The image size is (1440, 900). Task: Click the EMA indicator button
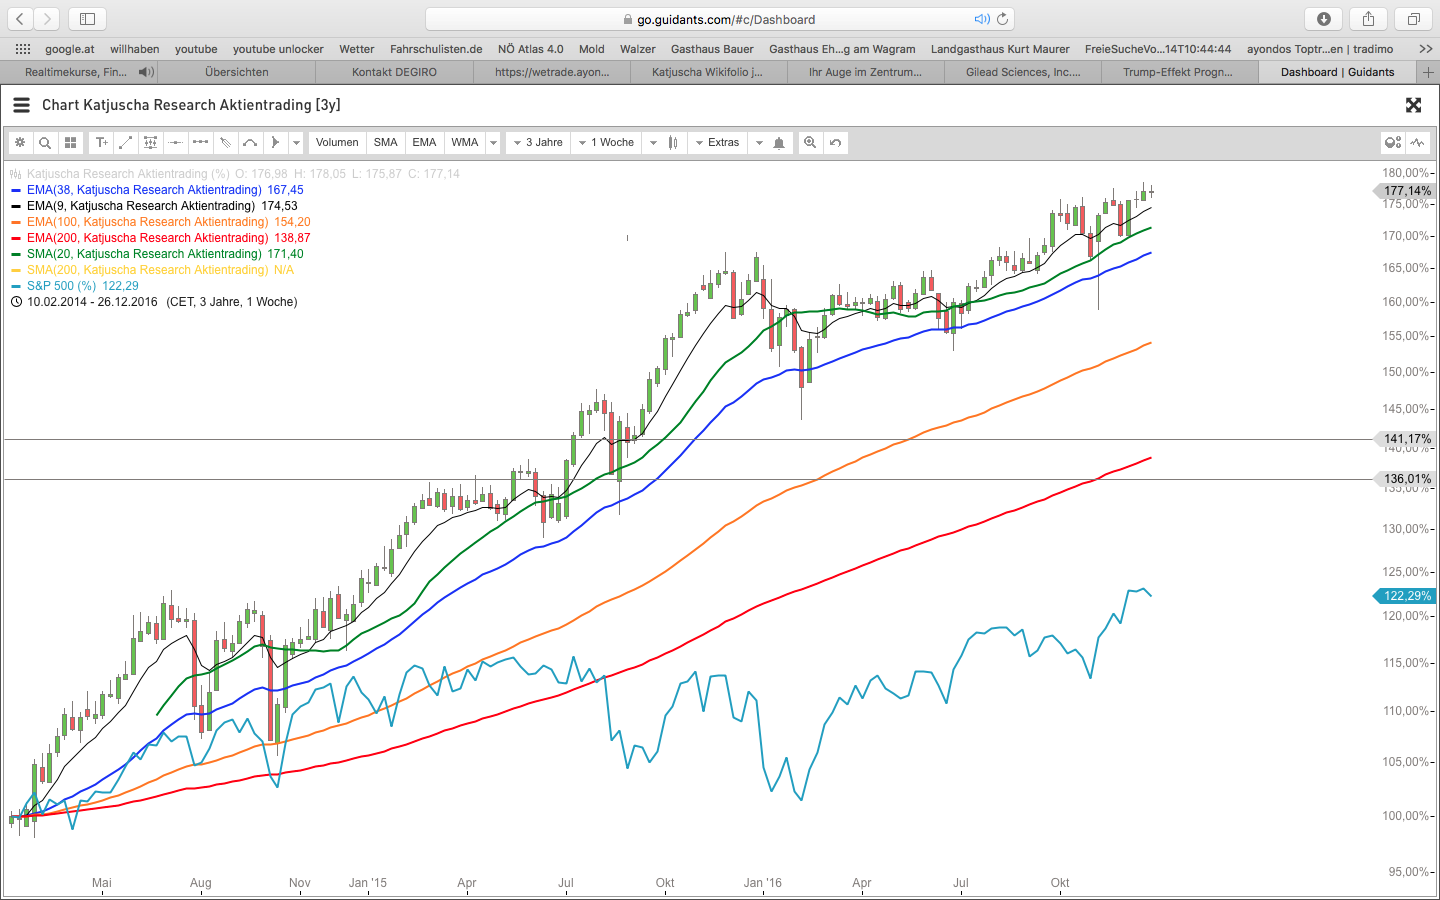tap(424, 143)
